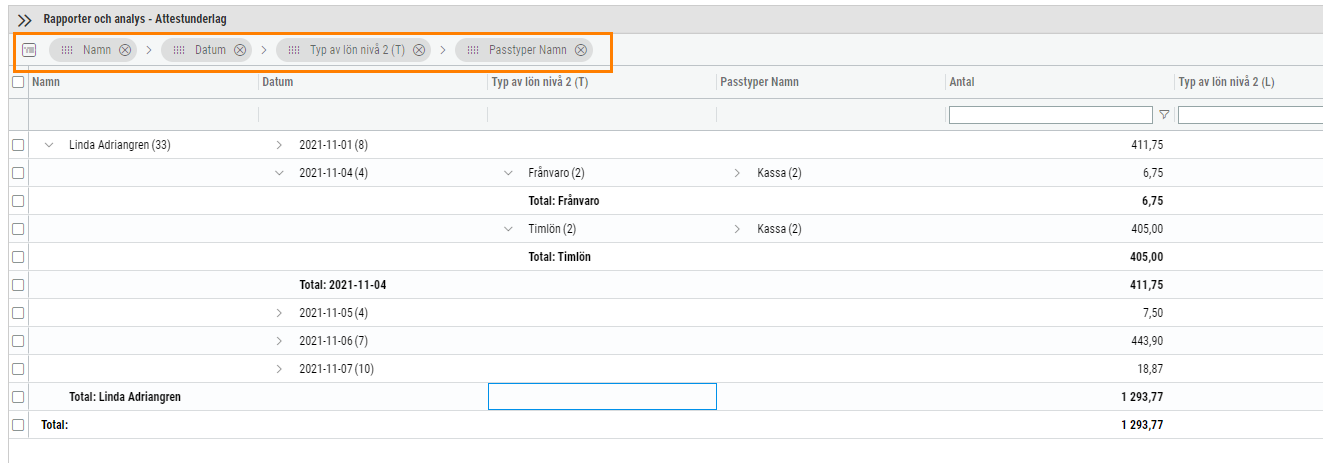
Task: Expand the 2021-11-07 (10) date group
Action: [x=279, y=369]
